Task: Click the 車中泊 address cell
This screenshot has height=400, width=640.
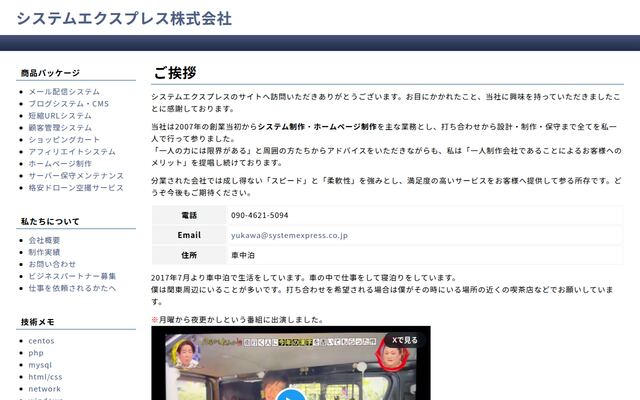Action: tap(424, 255)
